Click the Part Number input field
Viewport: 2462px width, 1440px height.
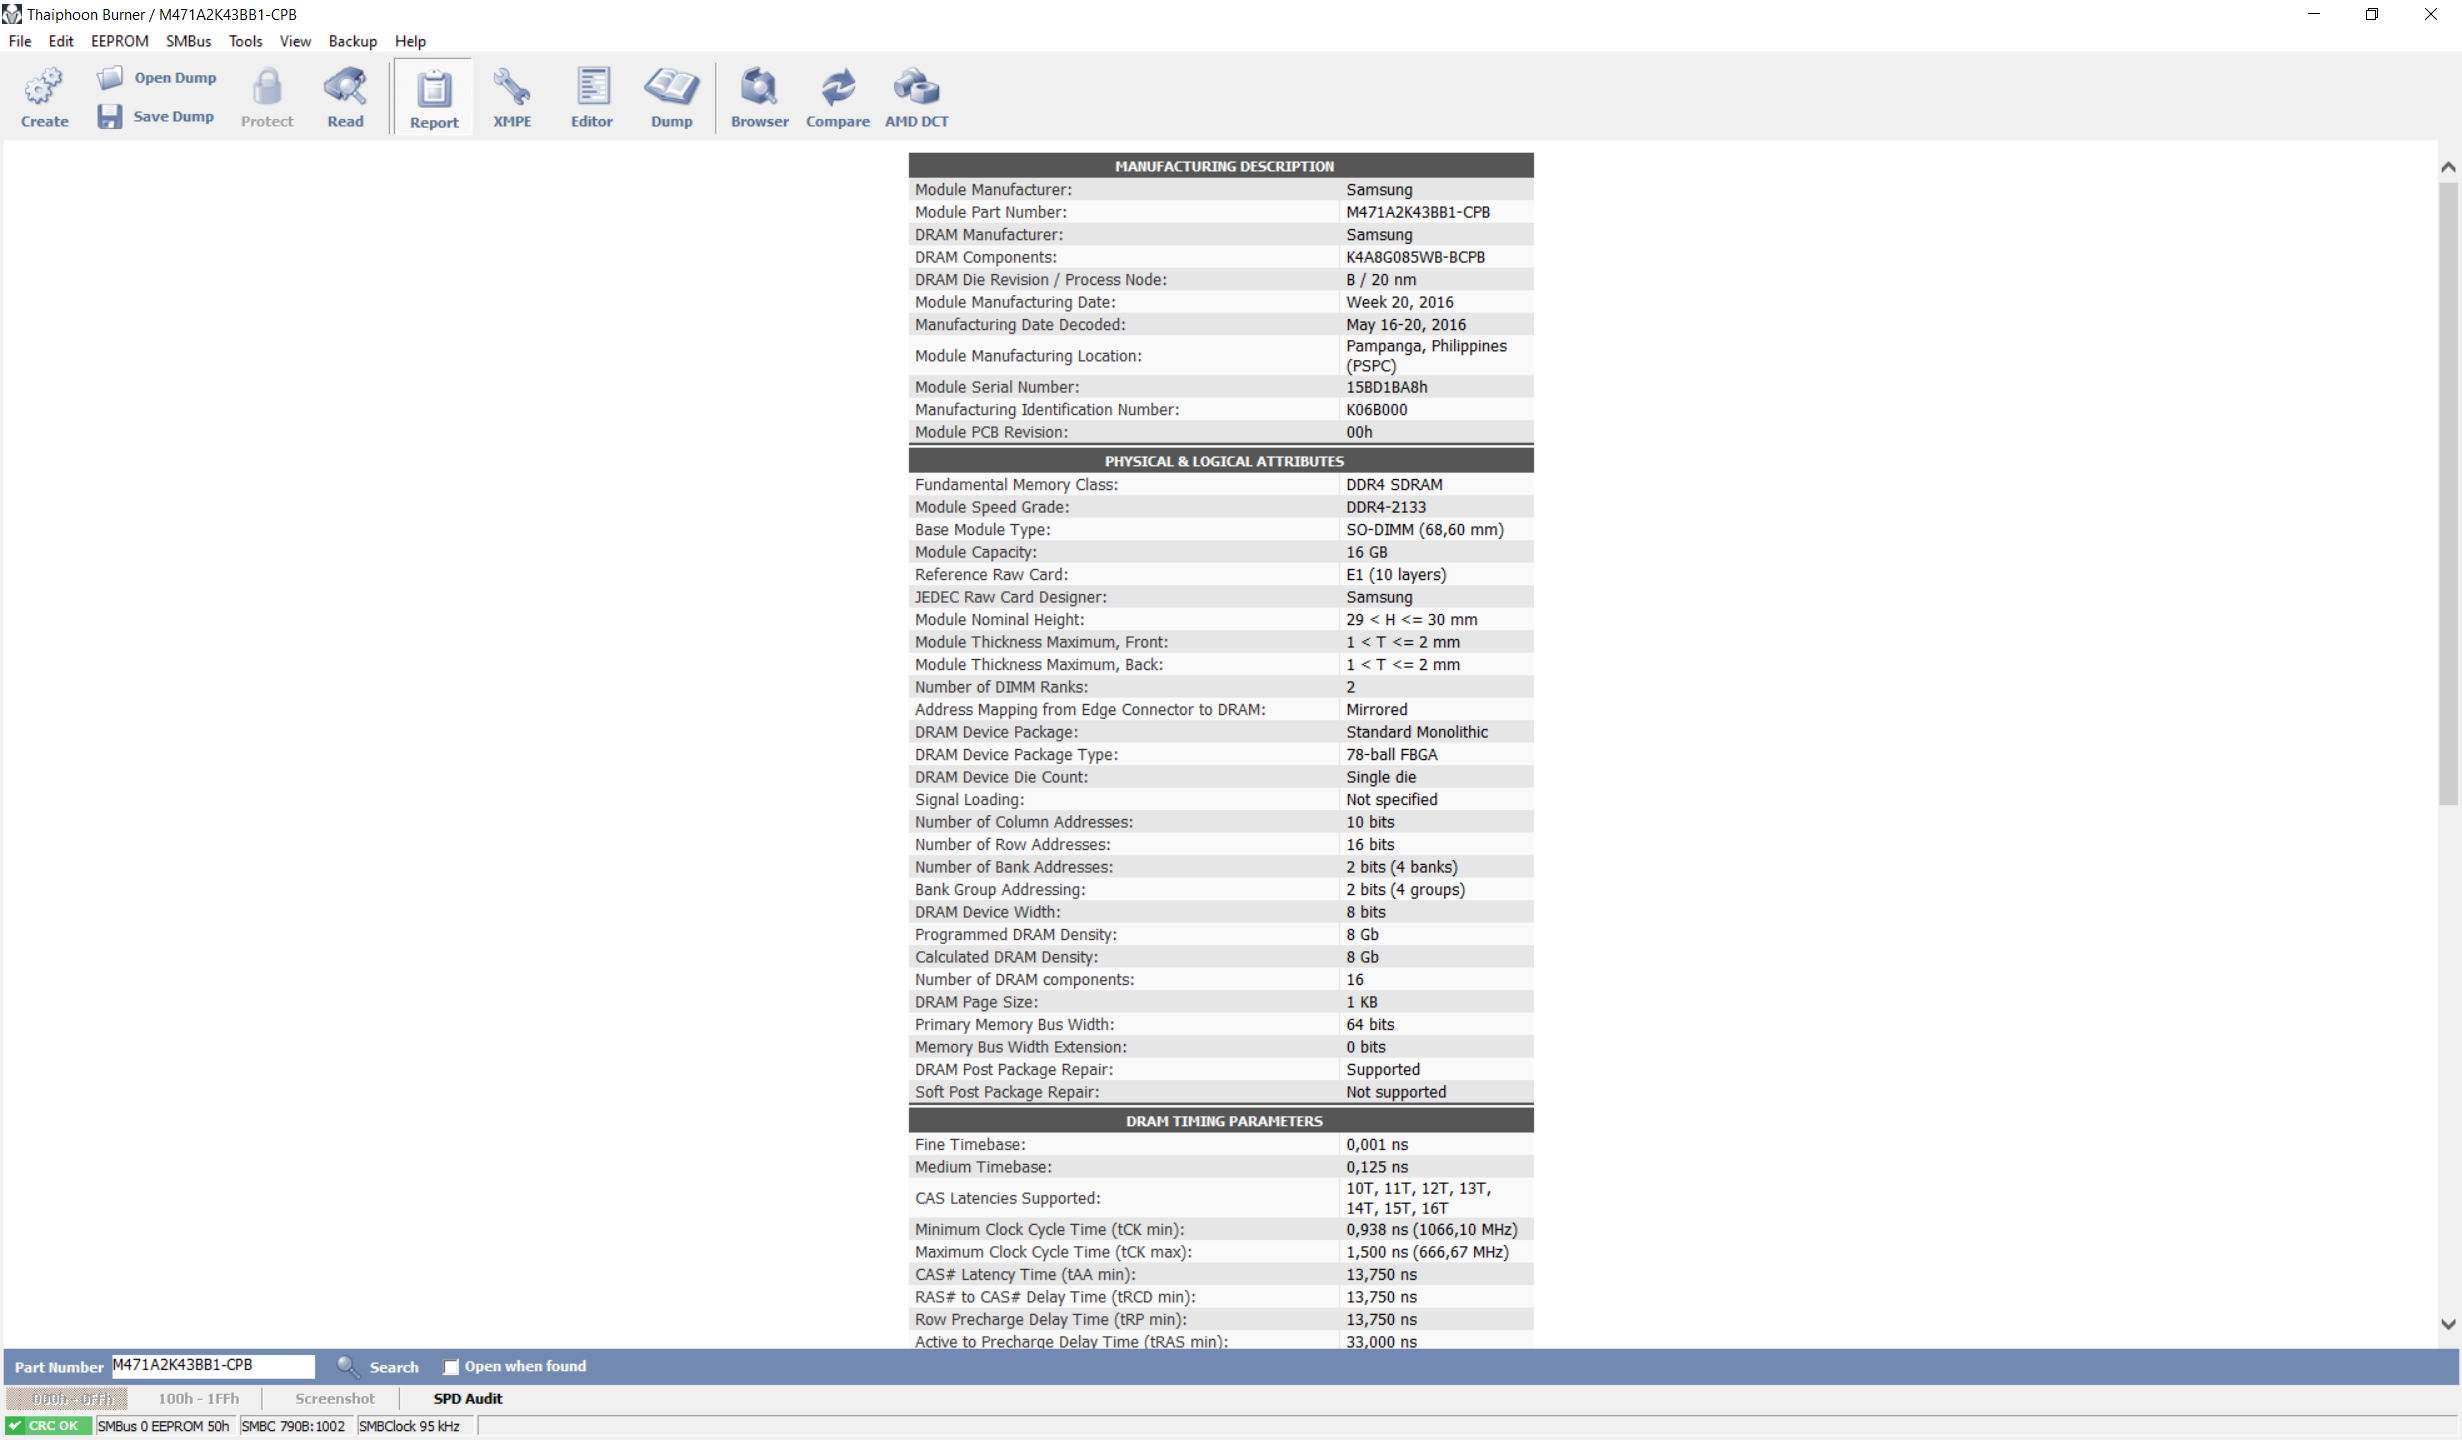click(x=212, y=1366)
